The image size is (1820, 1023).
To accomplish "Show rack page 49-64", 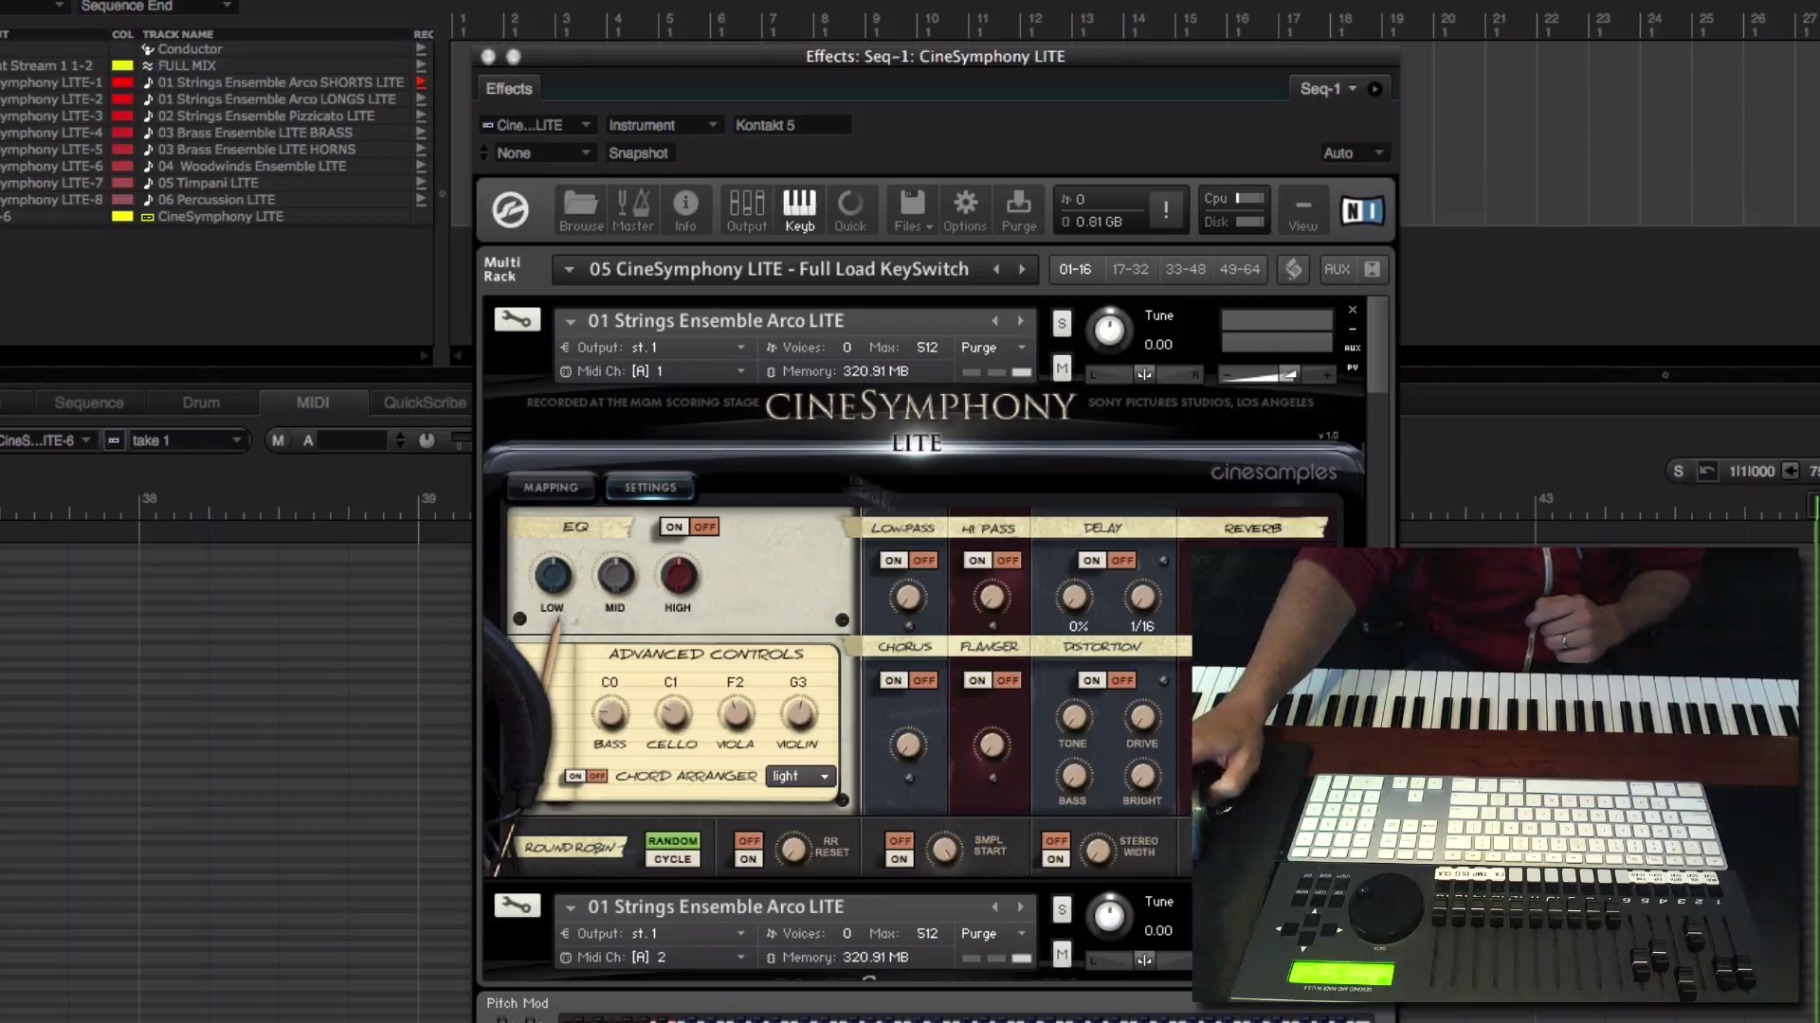I will pos(1240,269).
